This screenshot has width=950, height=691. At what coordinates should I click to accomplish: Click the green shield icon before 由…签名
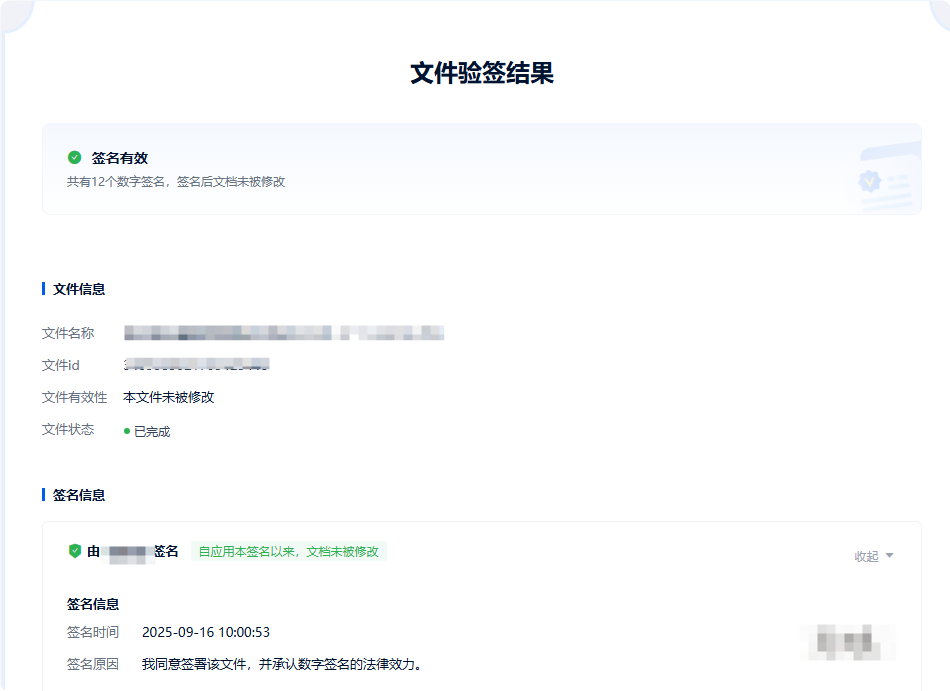(74, 551)
